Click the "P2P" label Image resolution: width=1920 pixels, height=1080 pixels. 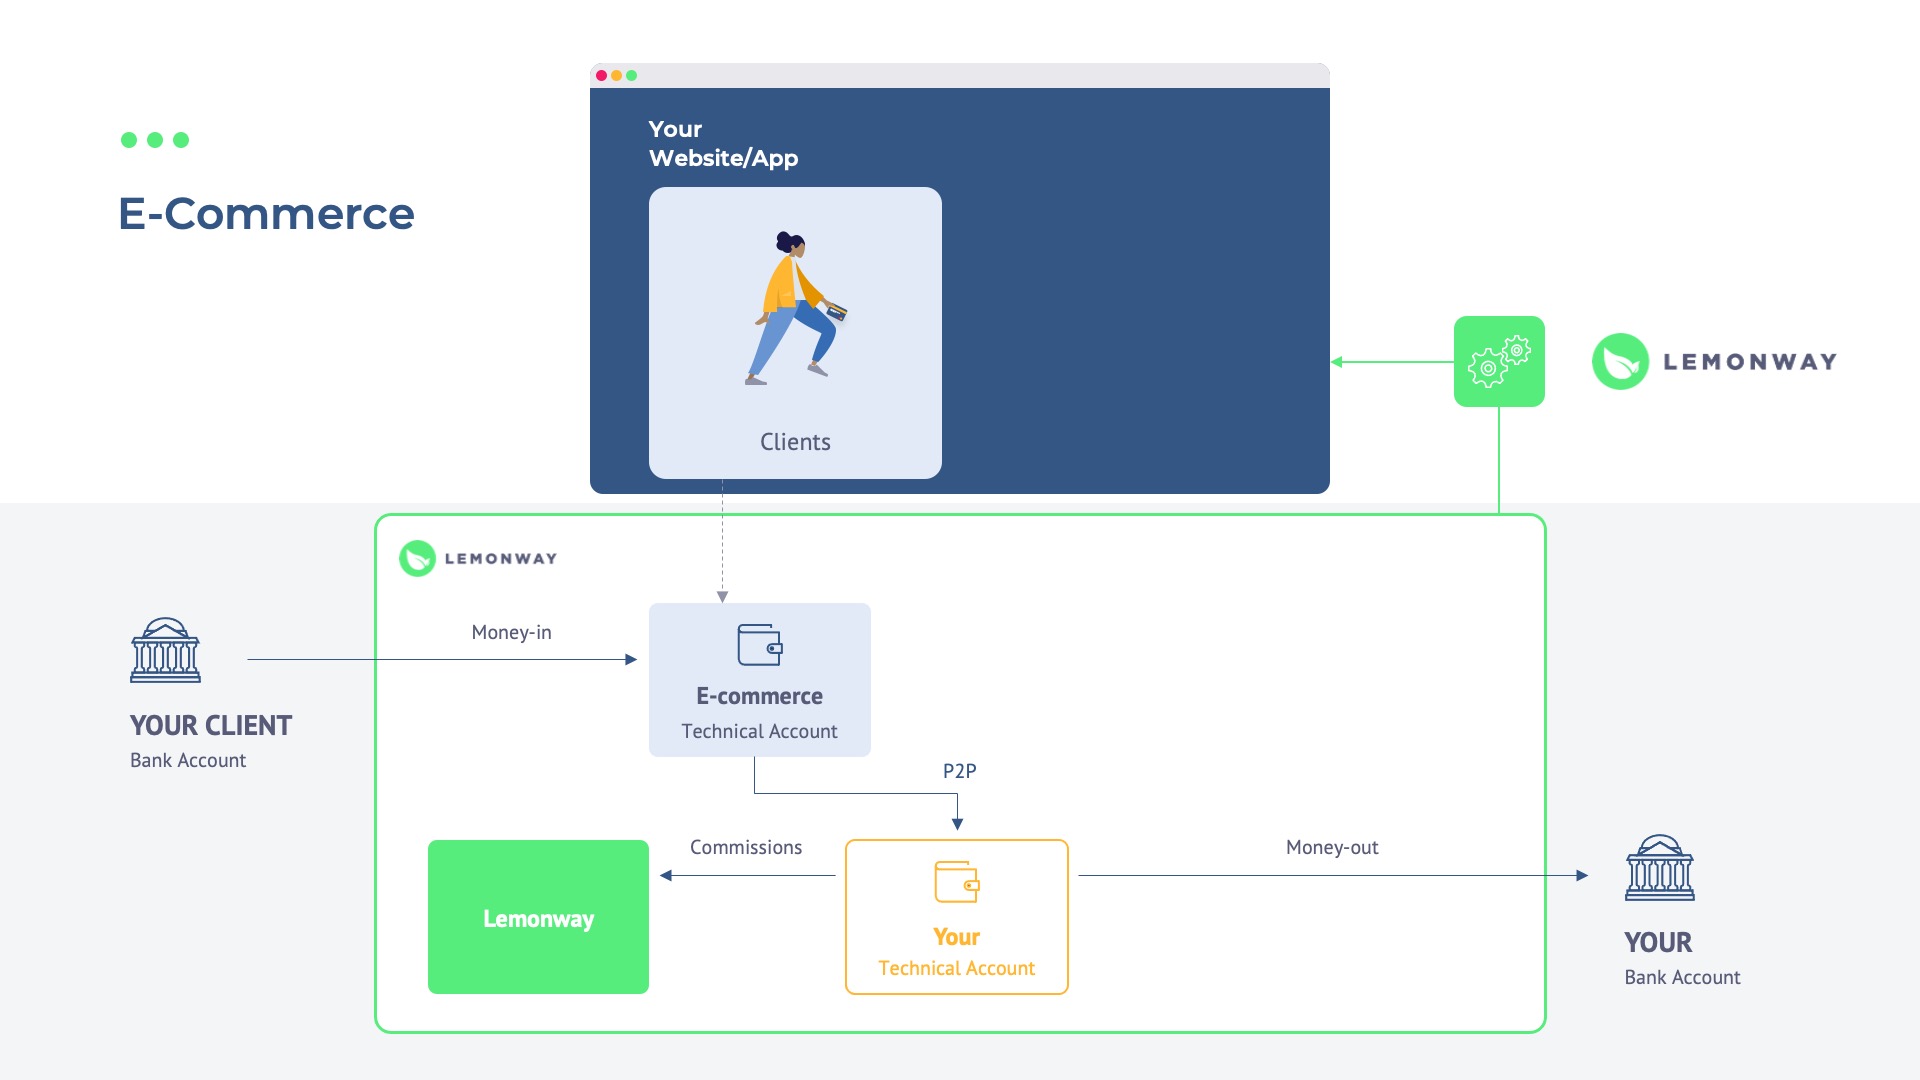point(959,771)
